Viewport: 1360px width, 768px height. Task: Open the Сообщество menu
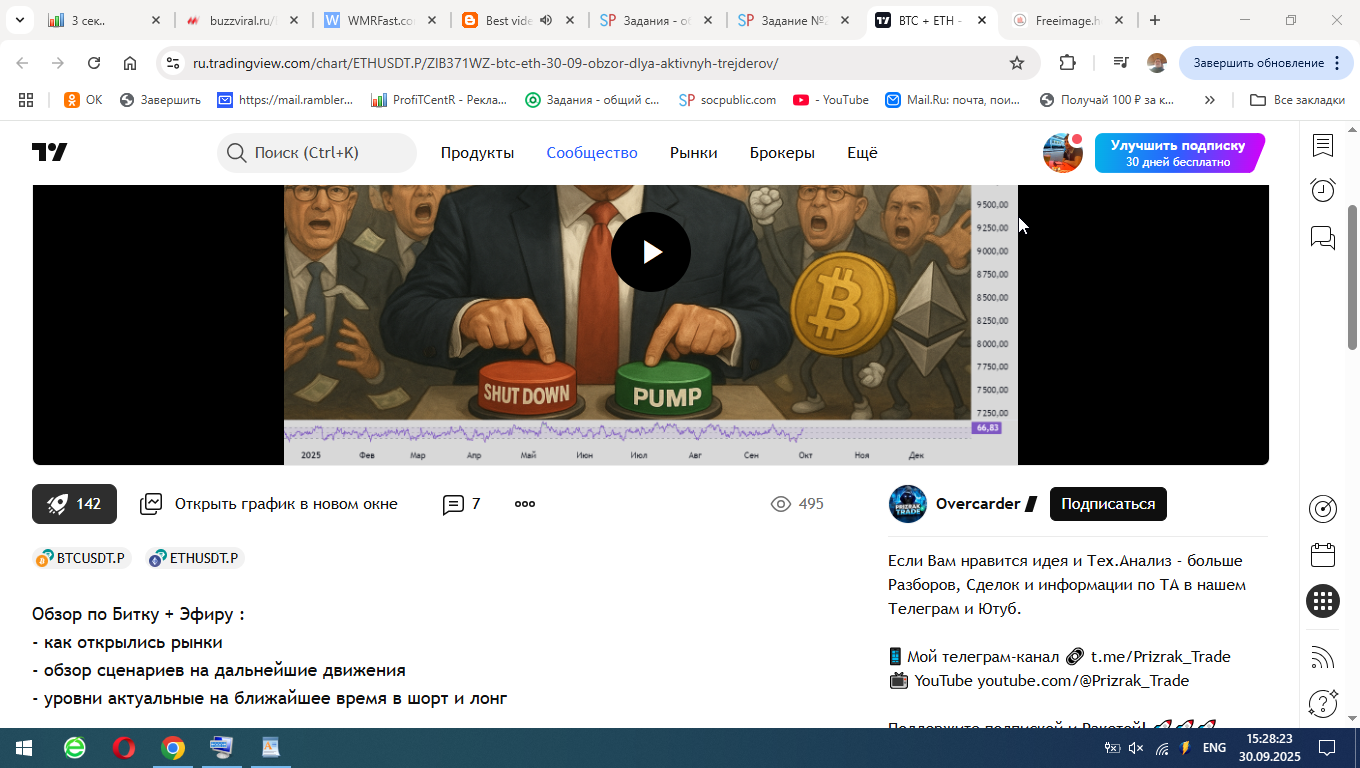coord(592,153)
